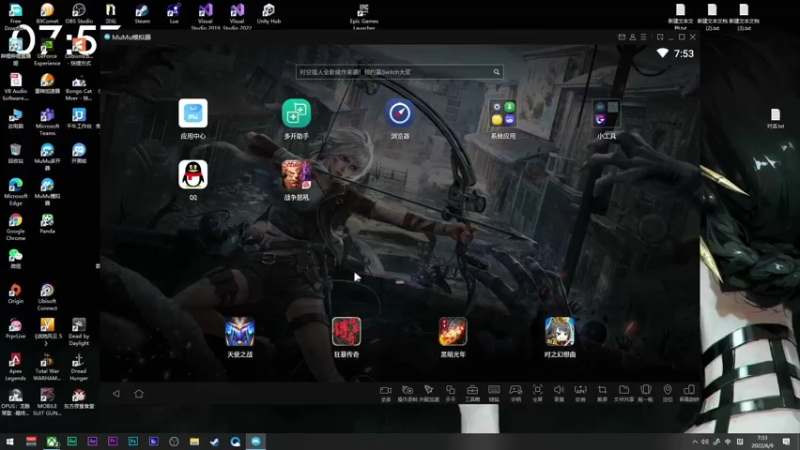Launch the QQ penguin app

pos(193,174)
